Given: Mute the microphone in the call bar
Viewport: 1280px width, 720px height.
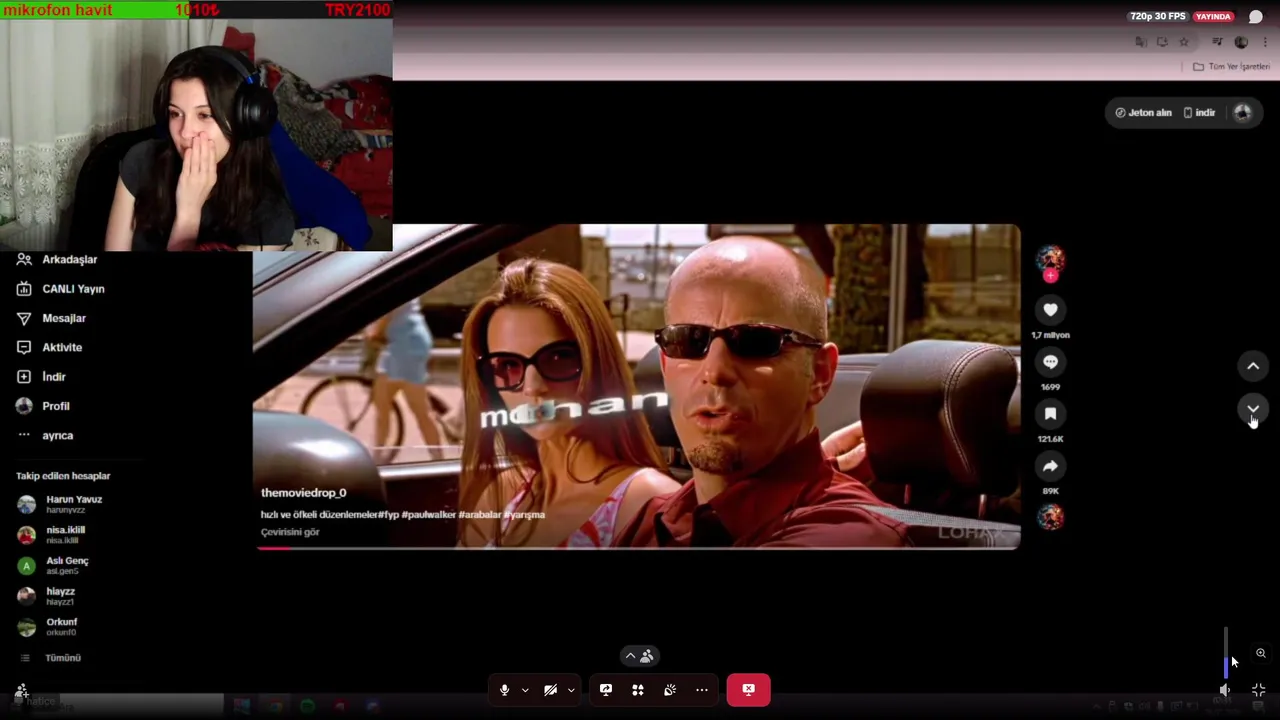Looking at the screenshot, I should pos(504,690).
